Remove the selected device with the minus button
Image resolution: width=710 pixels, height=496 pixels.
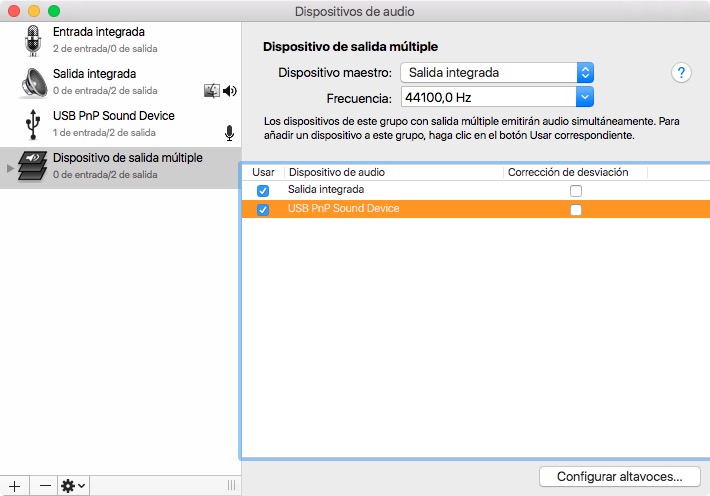tap(44, 486)
